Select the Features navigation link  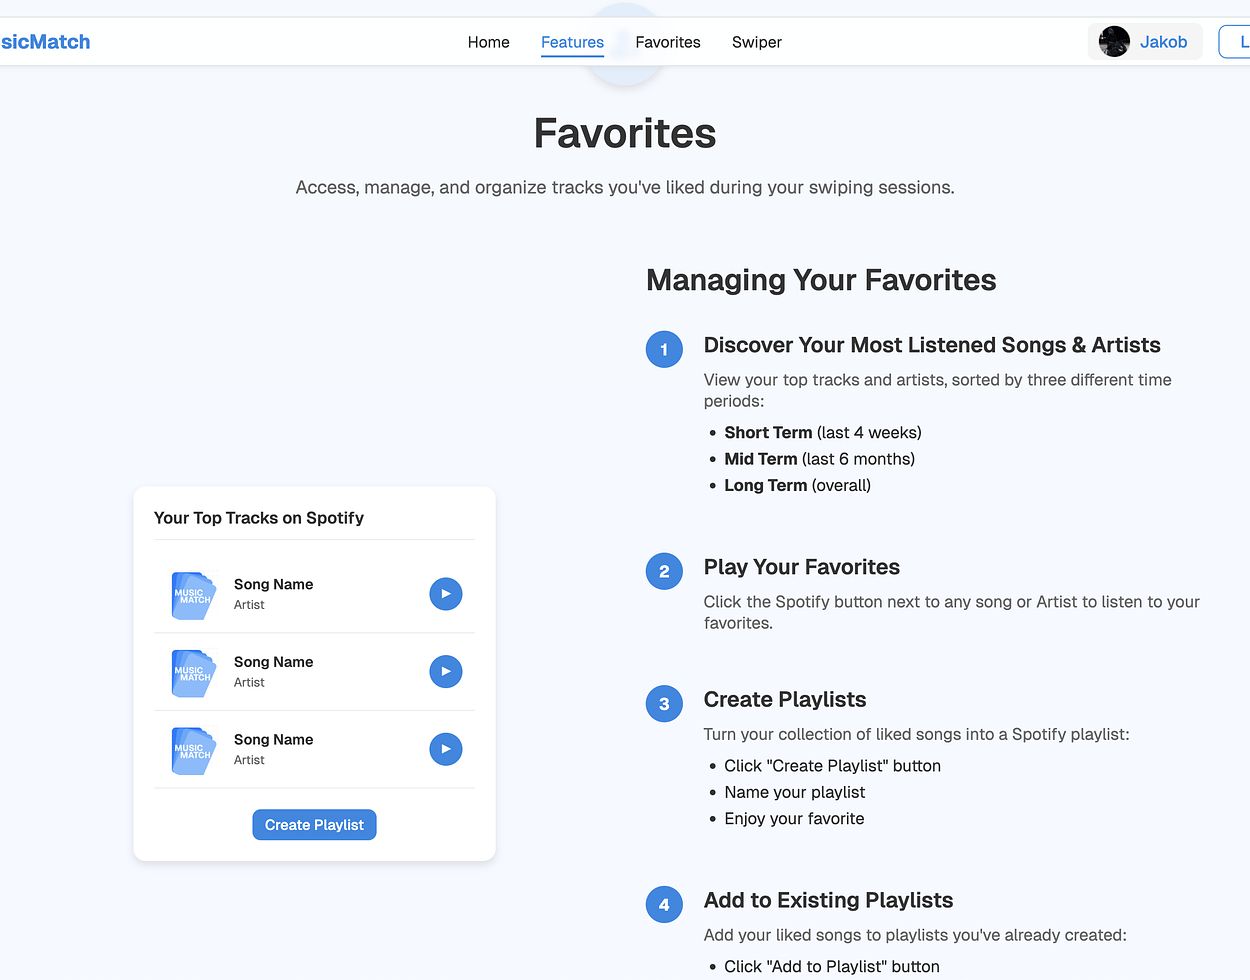572,42
